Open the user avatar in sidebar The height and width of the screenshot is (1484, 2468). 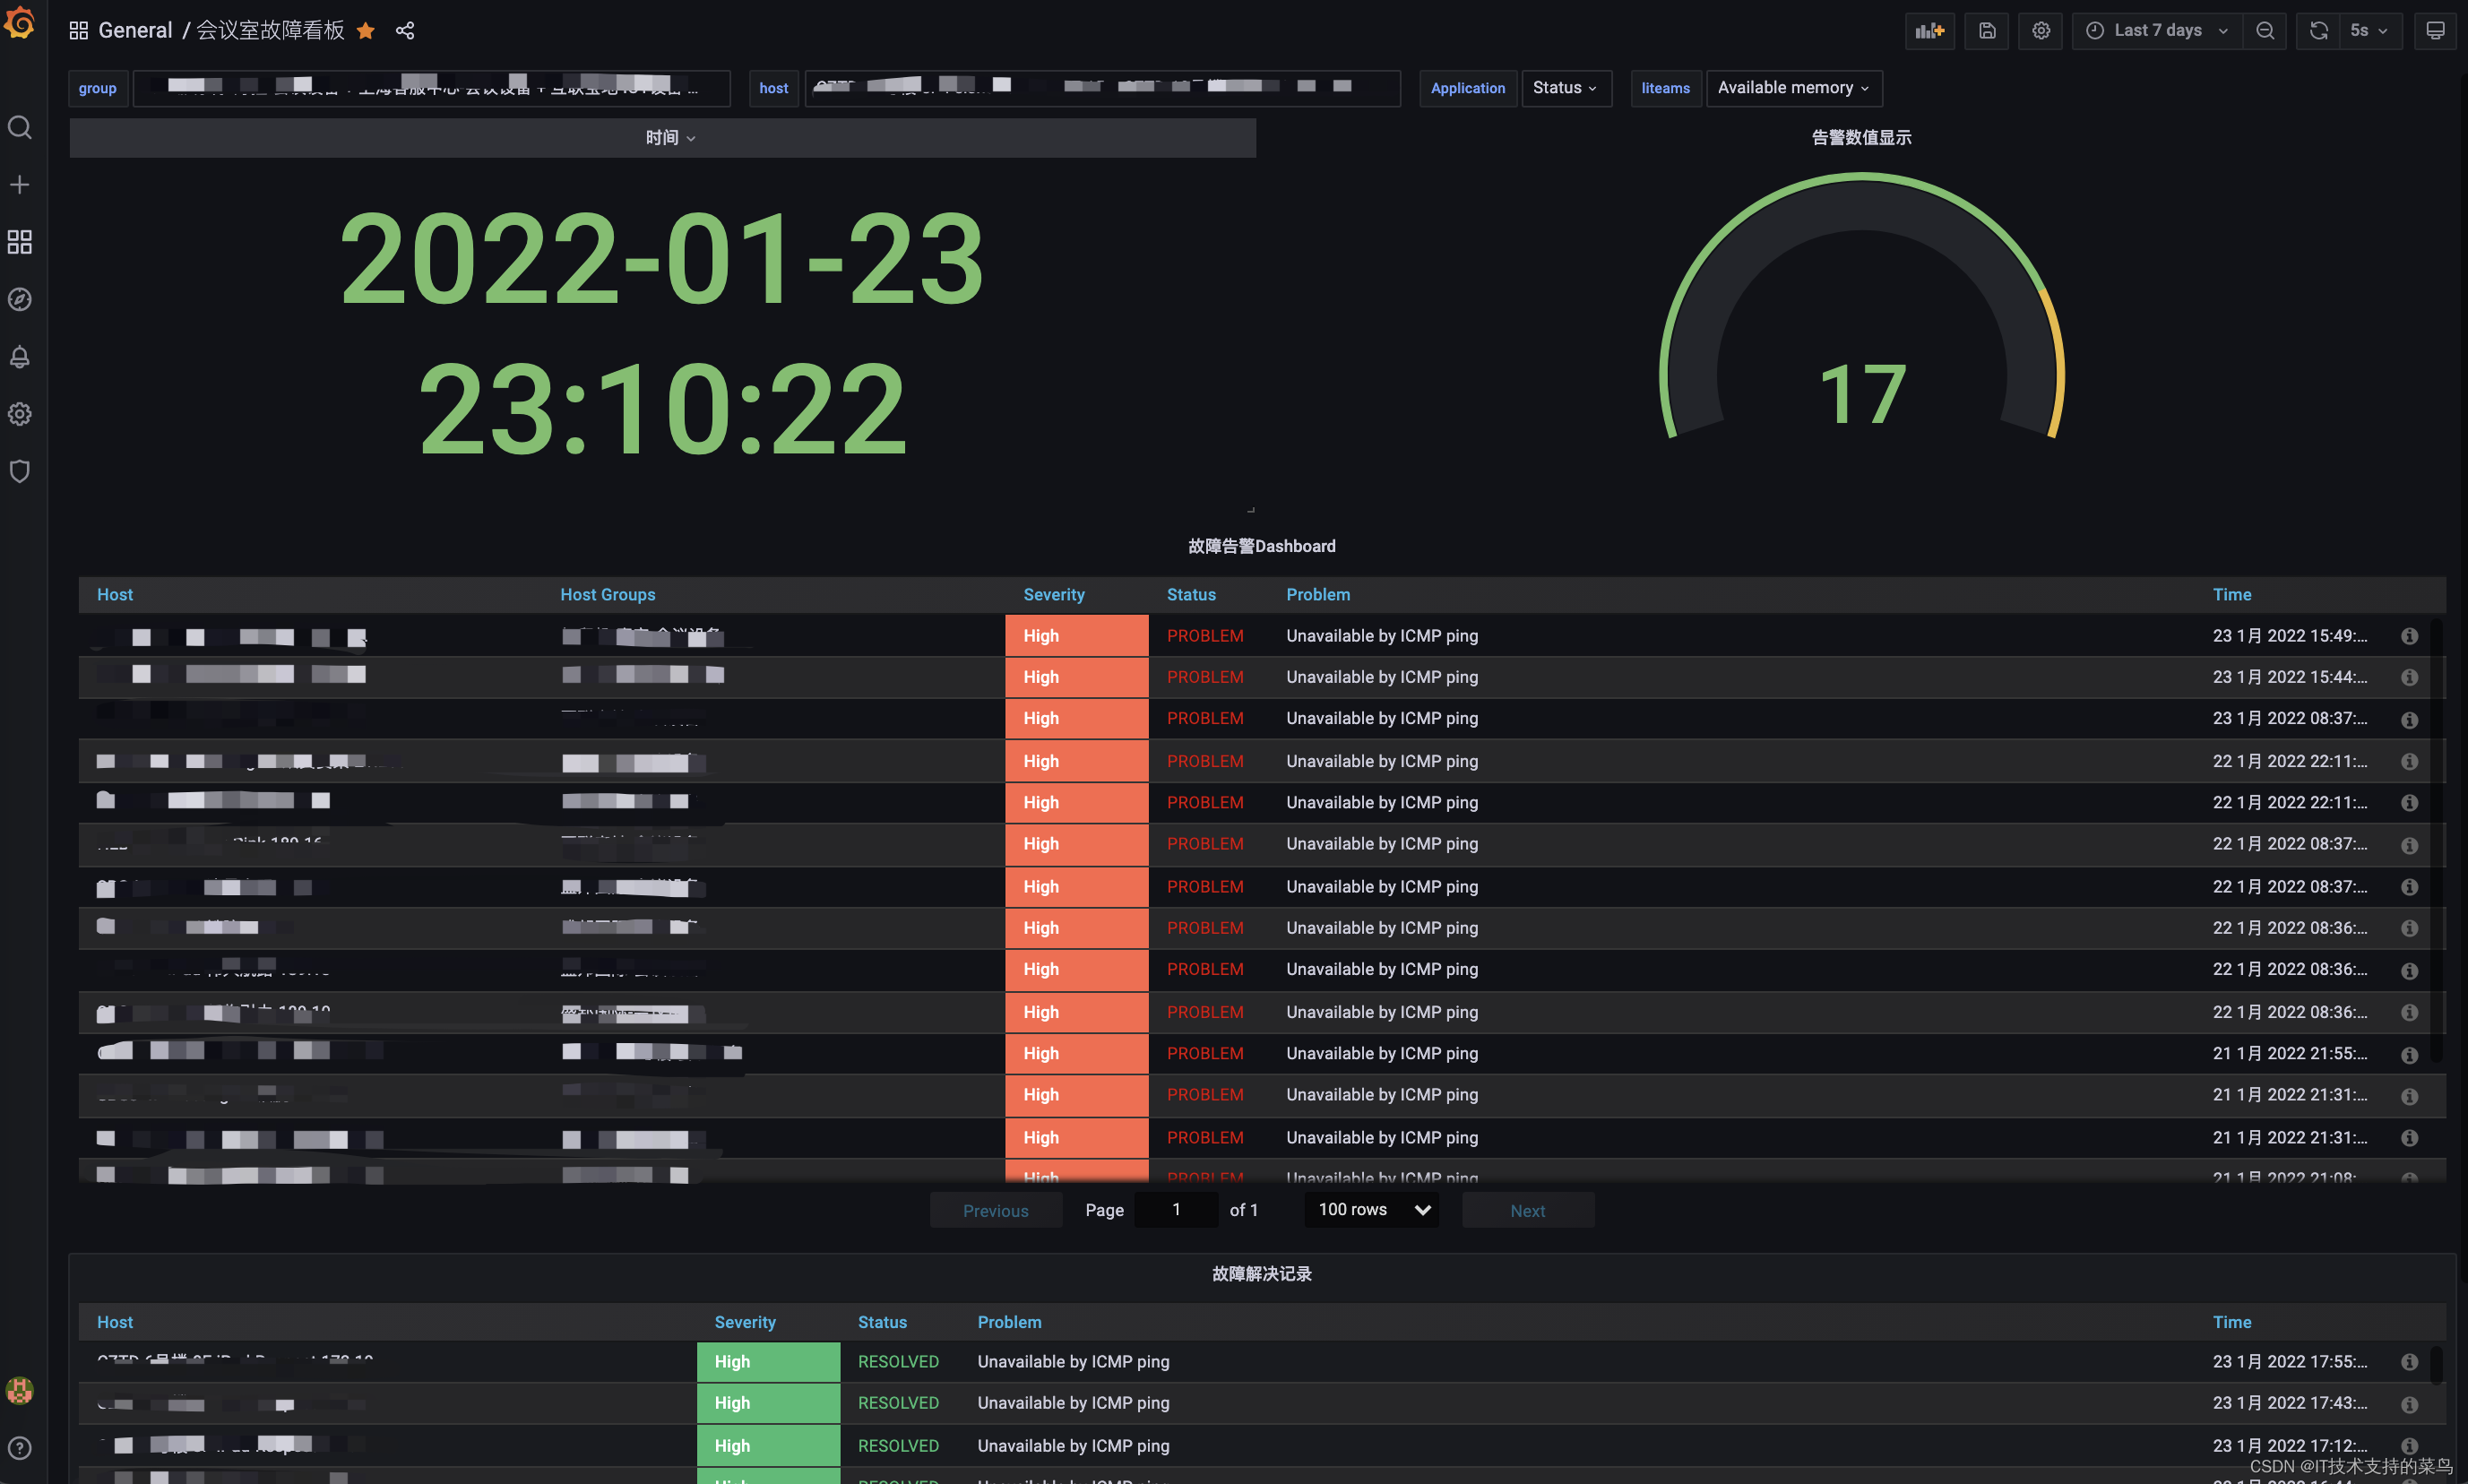click(x=19, y=1390)
